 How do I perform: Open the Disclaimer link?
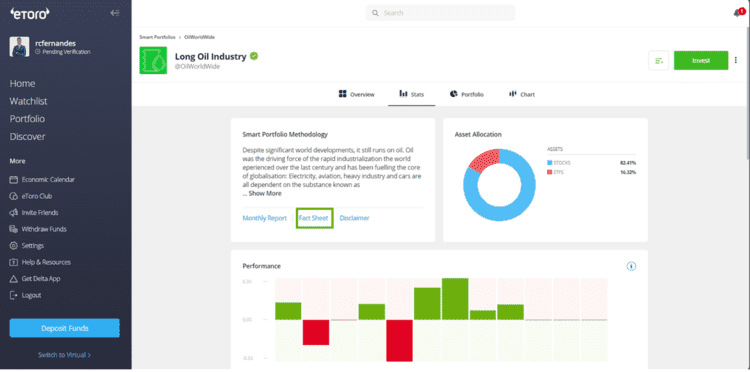354,218
